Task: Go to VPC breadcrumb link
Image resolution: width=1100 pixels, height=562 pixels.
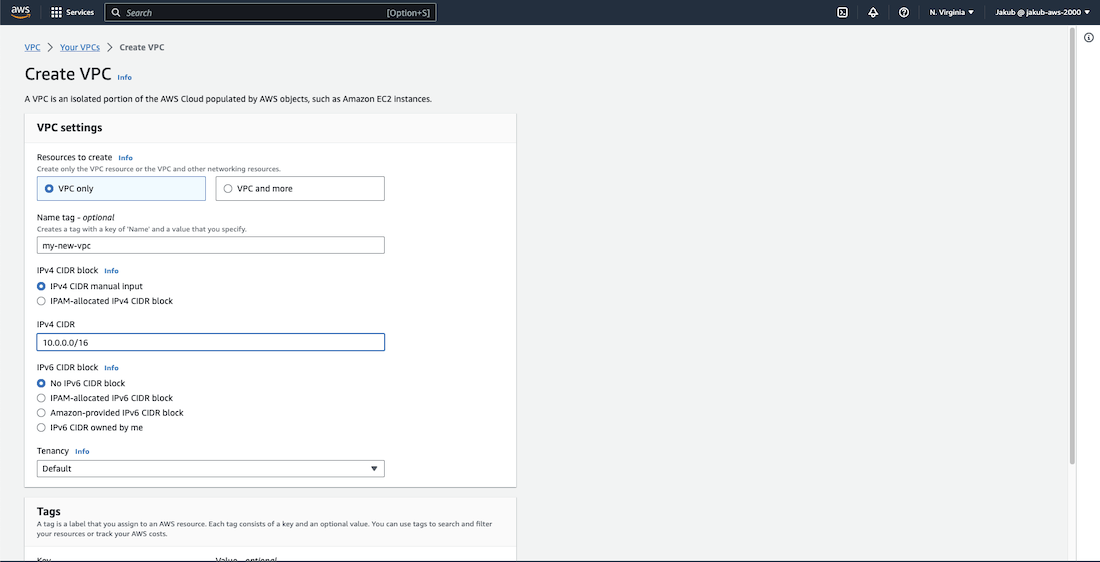Action: (32, 47)
